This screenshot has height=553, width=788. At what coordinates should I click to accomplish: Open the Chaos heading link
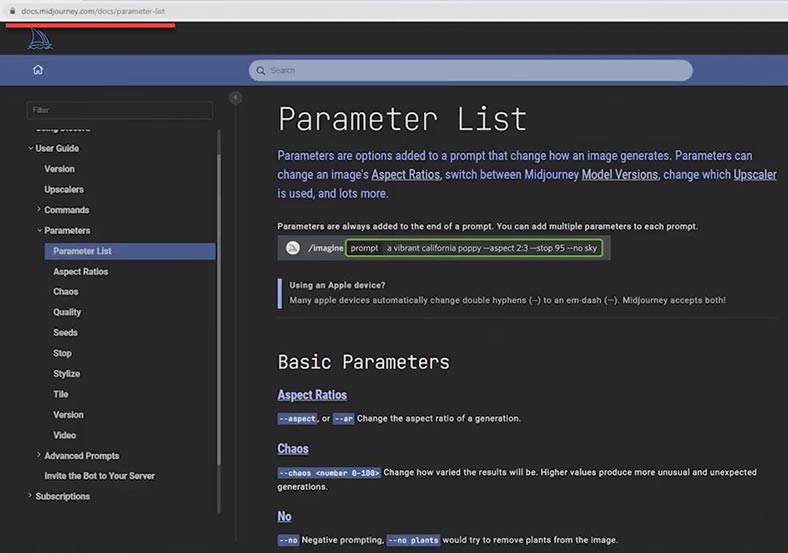[293, 448]
